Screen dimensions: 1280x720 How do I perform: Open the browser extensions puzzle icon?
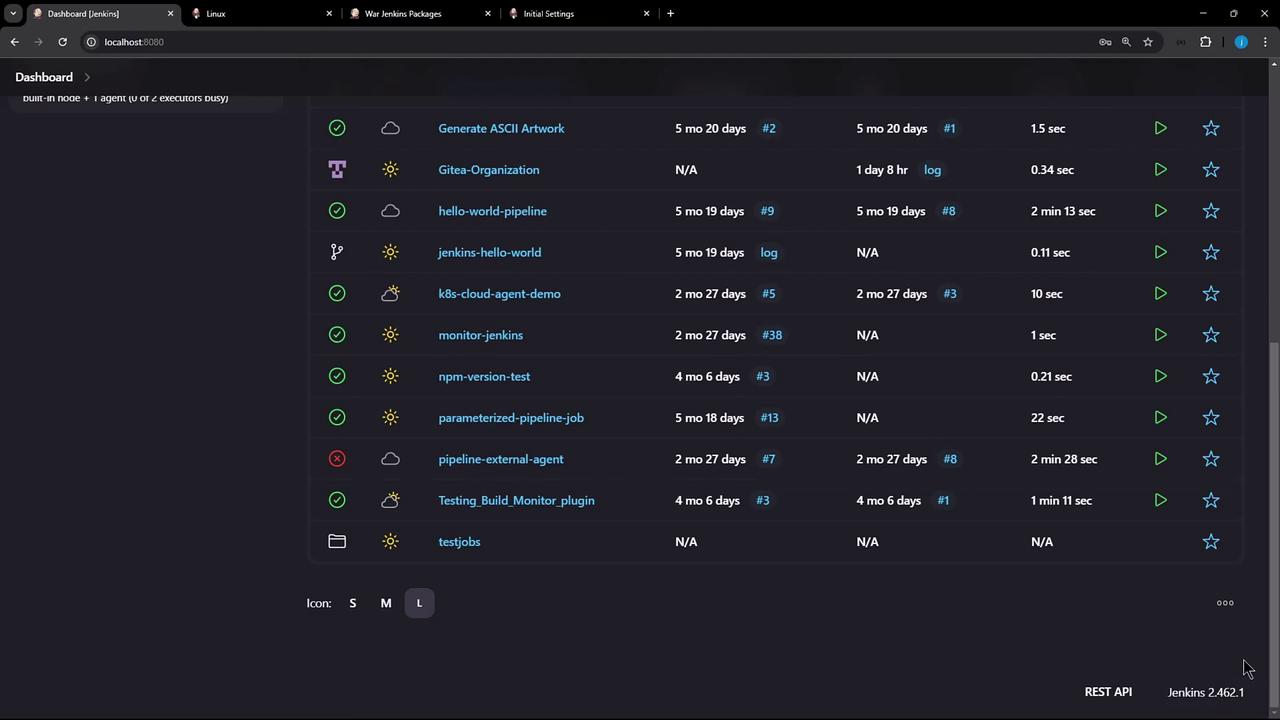pyautogui.click(x=1205, y=42)
